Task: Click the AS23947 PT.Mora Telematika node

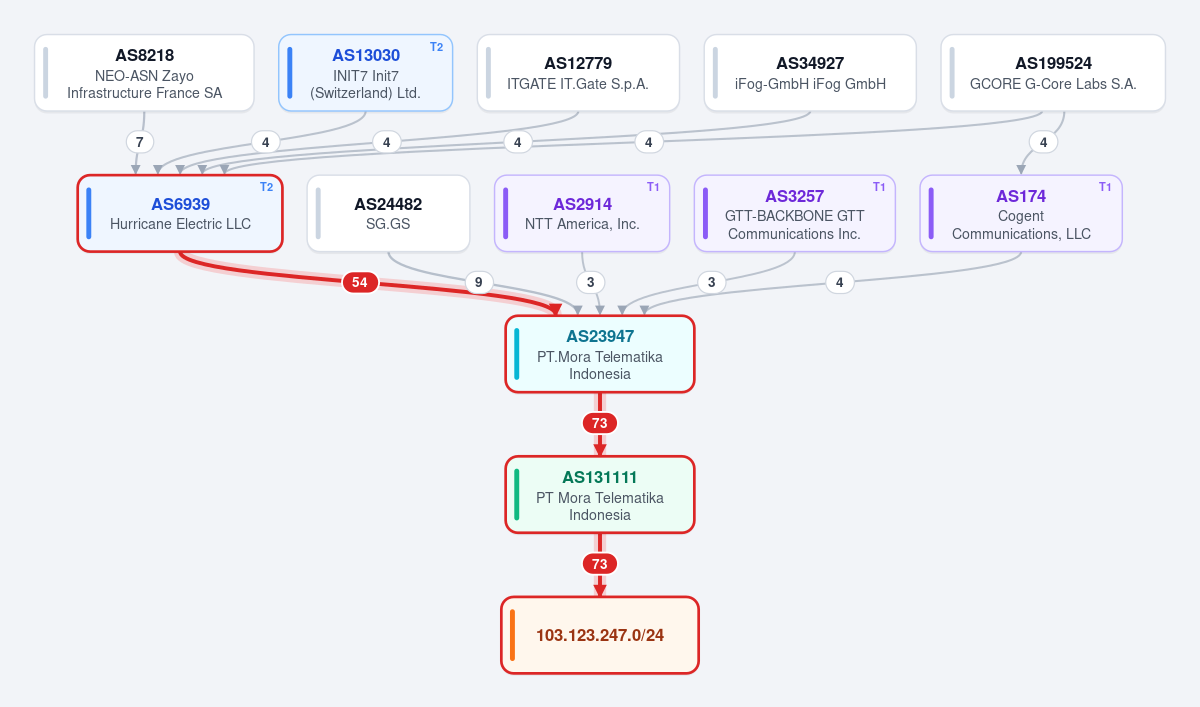Action: [600, 354]
